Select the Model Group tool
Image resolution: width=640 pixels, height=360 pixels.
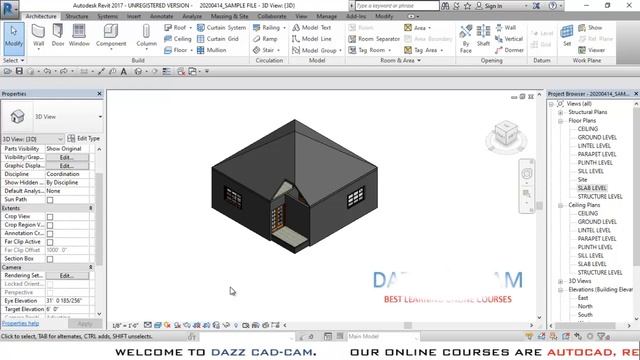pyautogui.click(x=316, y=50)
